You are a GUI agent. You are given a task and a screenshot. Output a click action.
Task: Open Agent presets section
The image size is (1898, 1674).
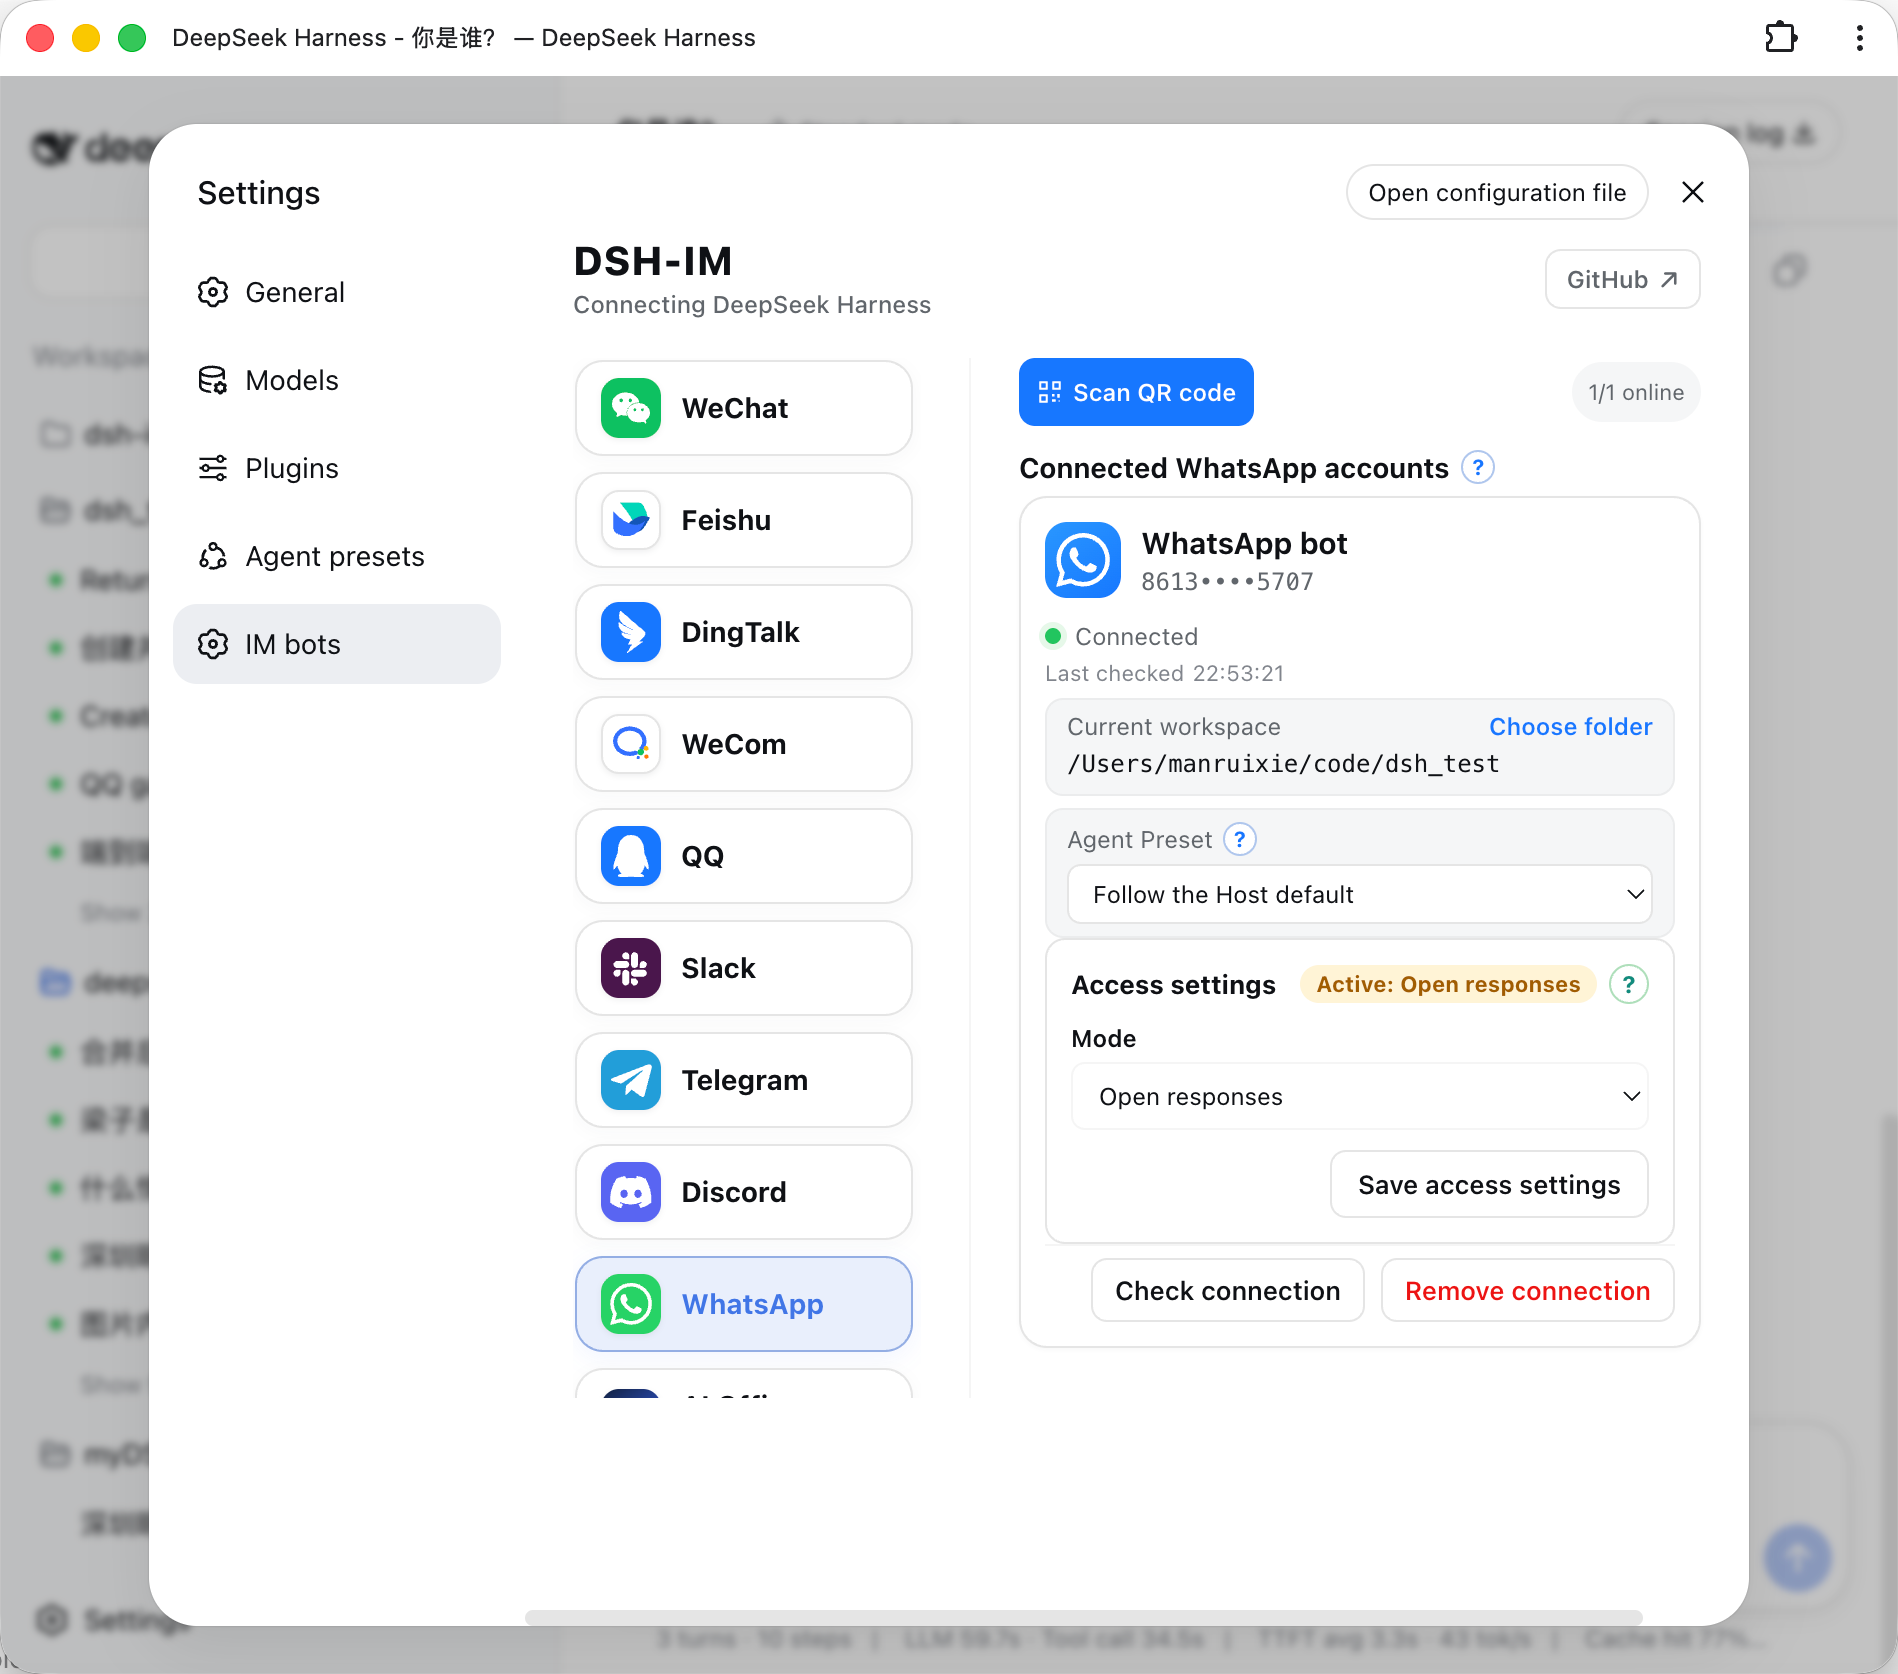[x=337, y=556]
